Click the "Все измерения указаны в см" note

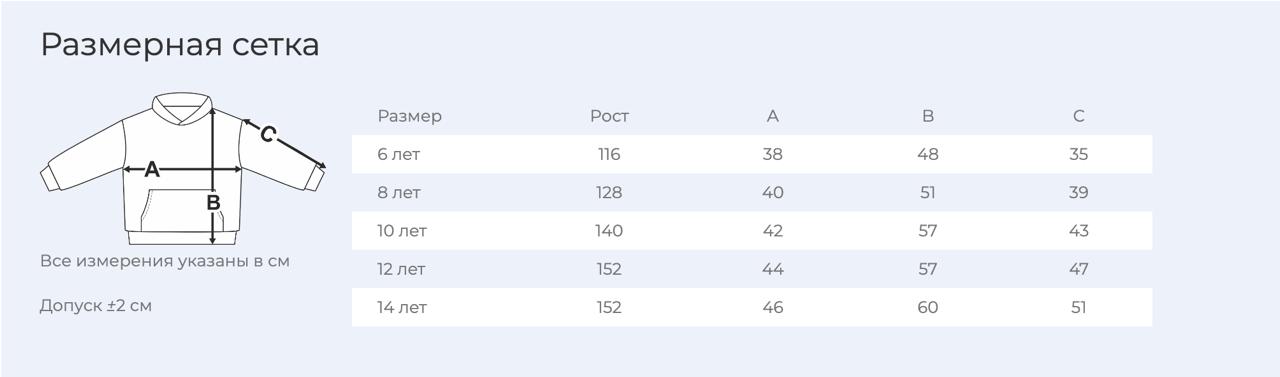click(x=165, y=261)
